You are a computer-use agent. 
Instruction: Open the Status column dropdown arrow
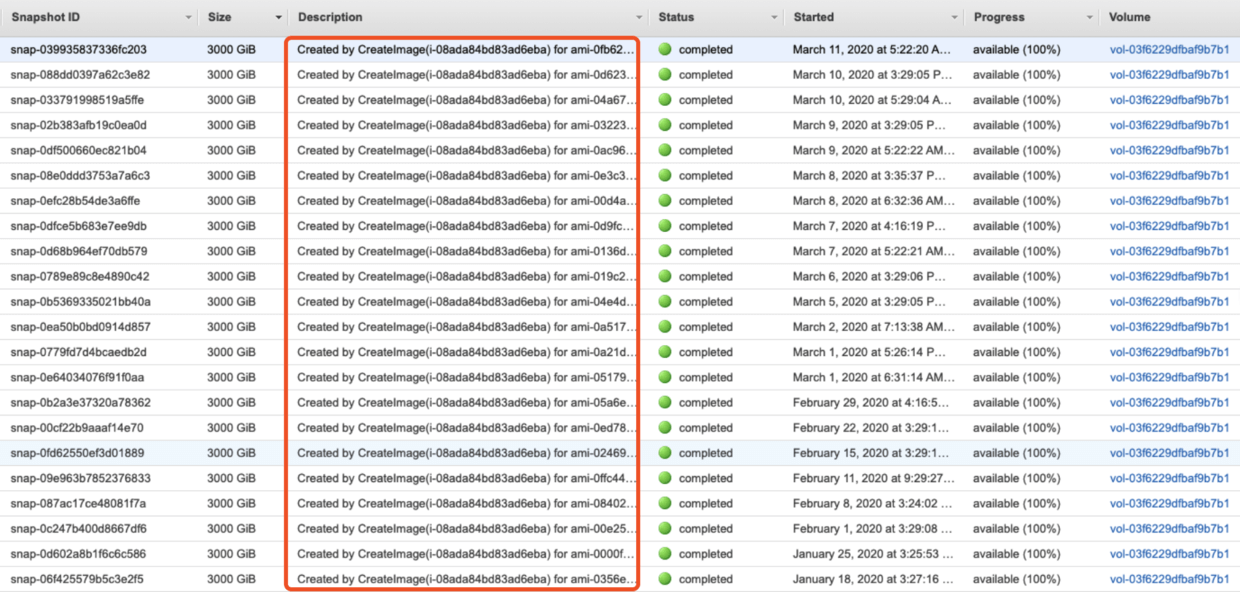pyautogui.click(x=774, y=18)
